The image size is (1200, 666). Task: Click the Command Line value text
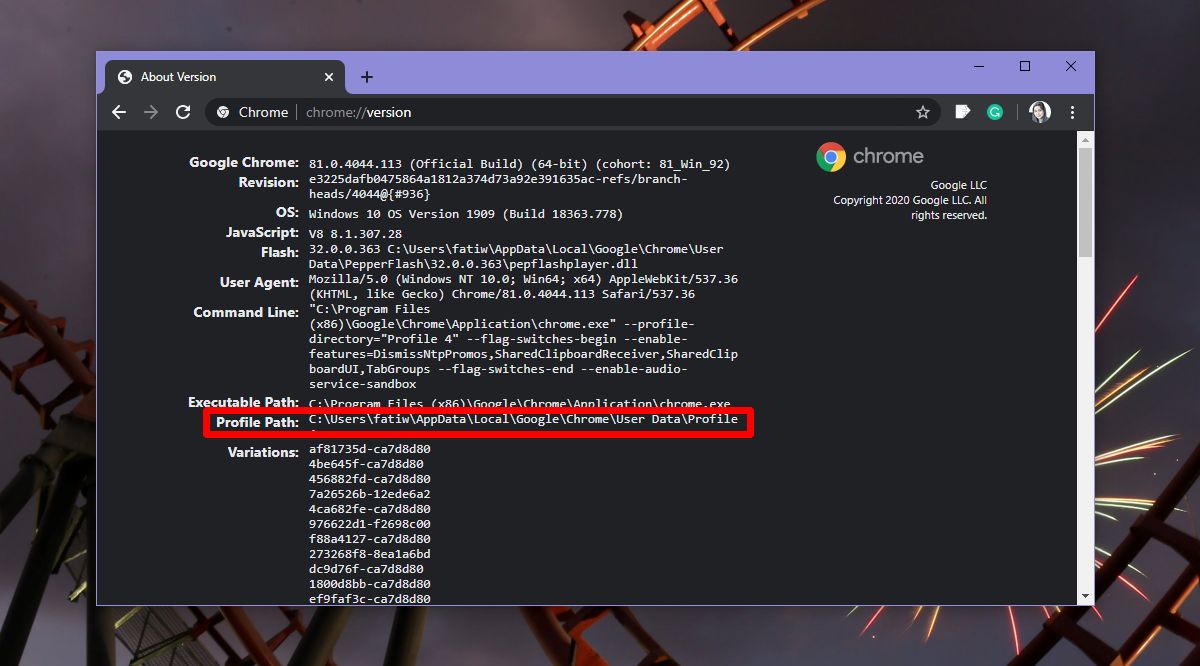tap(523, 346)
